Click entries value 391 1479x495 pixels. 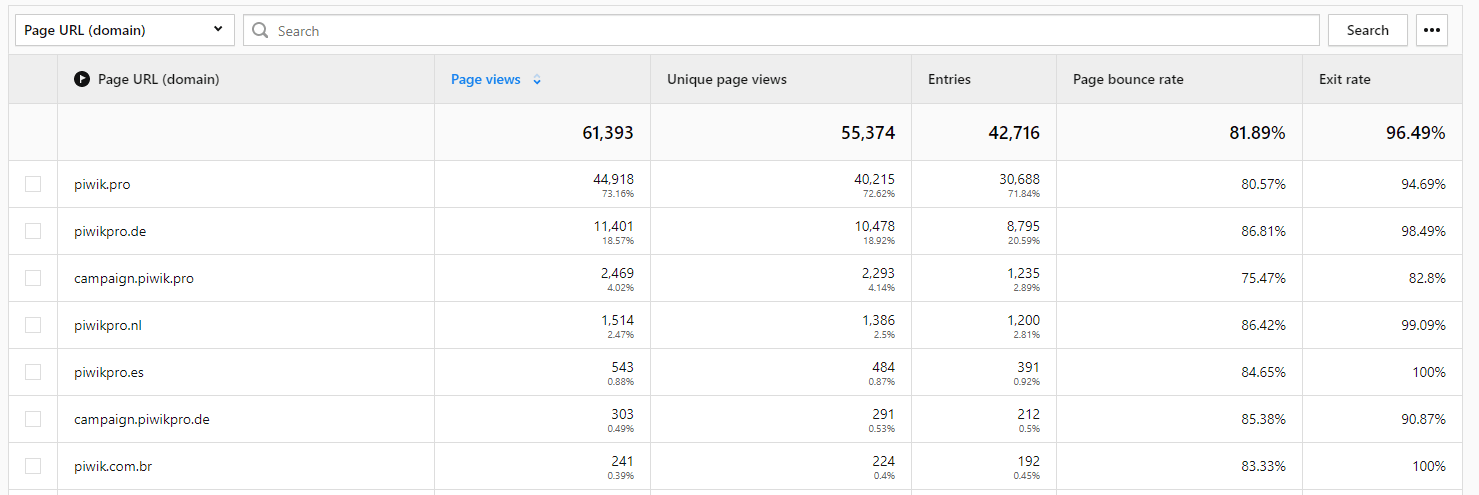pyautogui.click(x=1028, y=367)
